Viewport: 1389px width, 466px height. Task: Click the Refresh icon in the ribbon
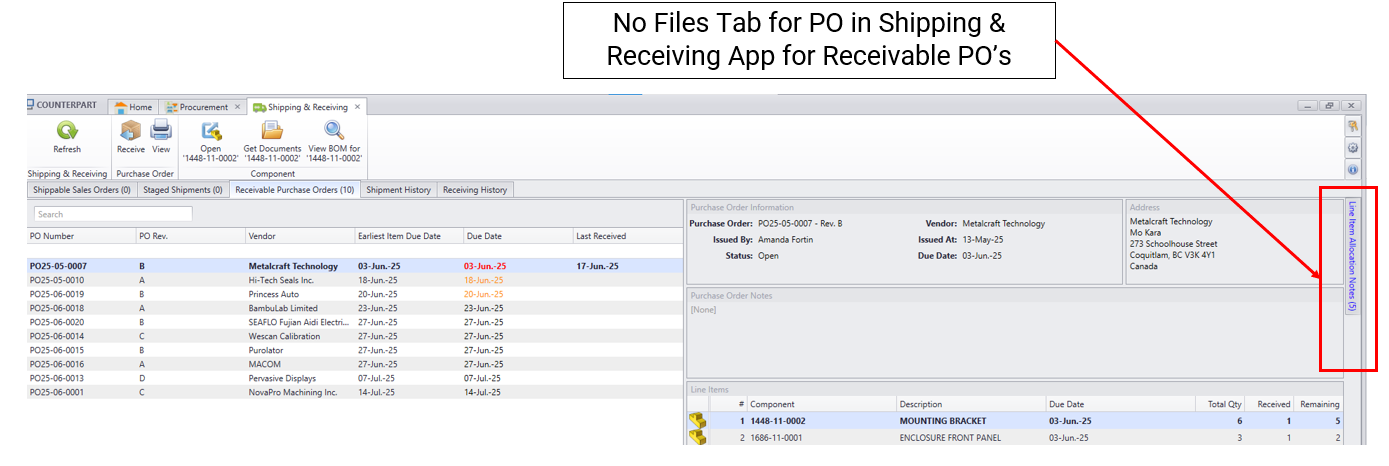pyautogui.click(x=67, y=131)
